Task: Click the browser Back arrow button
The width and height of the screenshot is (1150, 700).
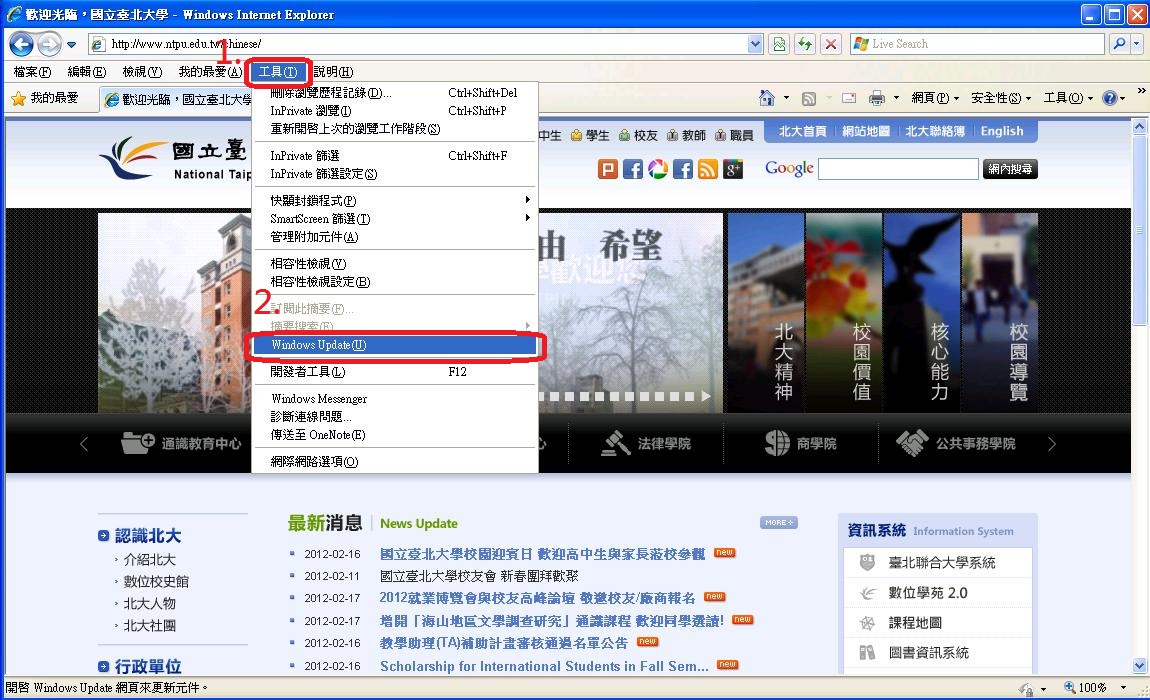Action: (x=21, y=45)
